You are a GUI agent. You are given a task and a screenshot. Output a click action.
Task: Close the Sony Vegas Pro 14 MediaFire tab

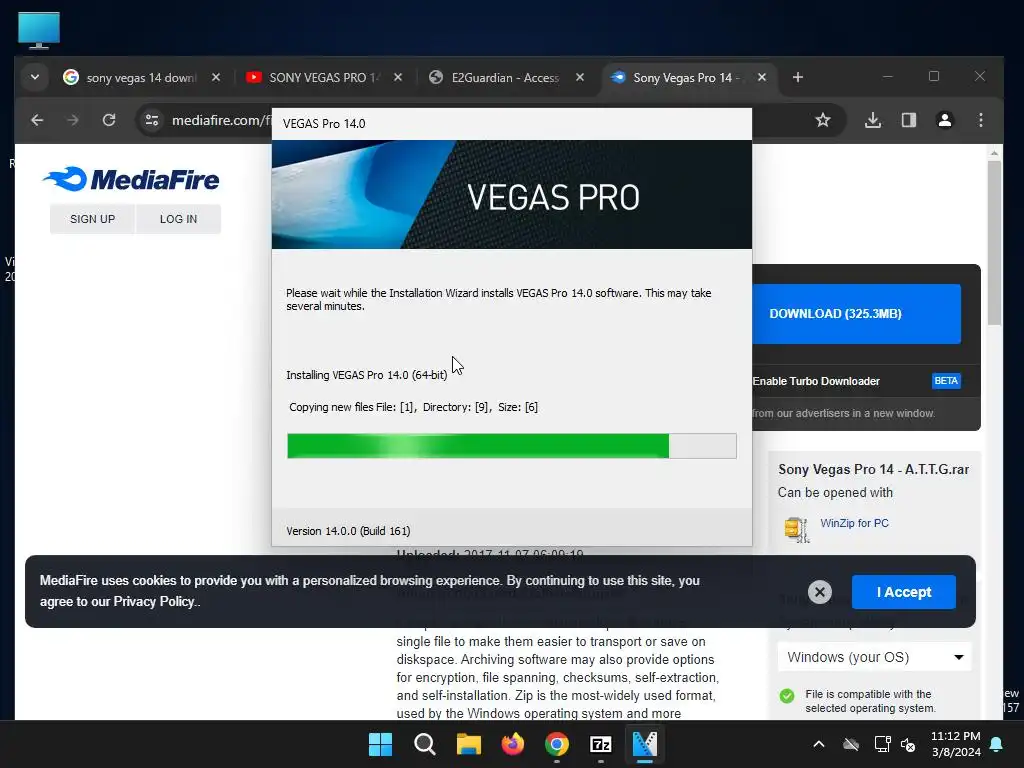tap(761, 78)
